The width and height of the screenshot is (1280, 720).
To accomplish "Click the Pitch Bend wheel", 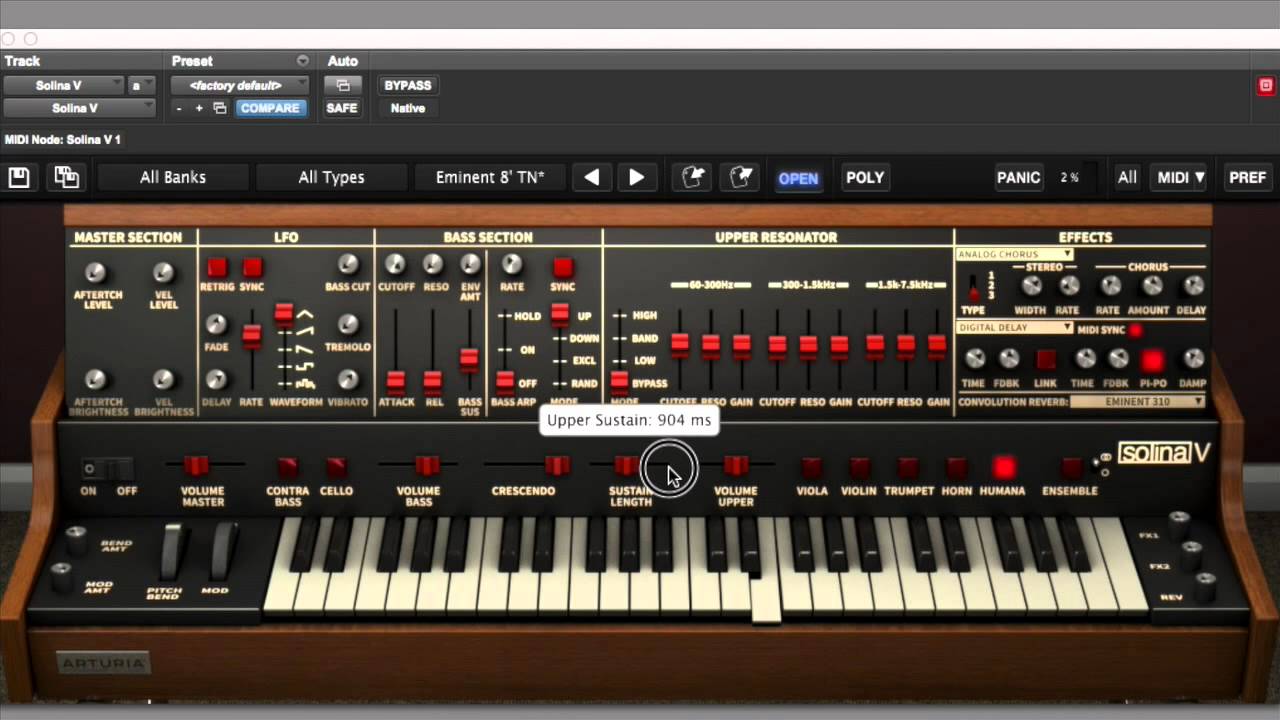I will point(173,551).
